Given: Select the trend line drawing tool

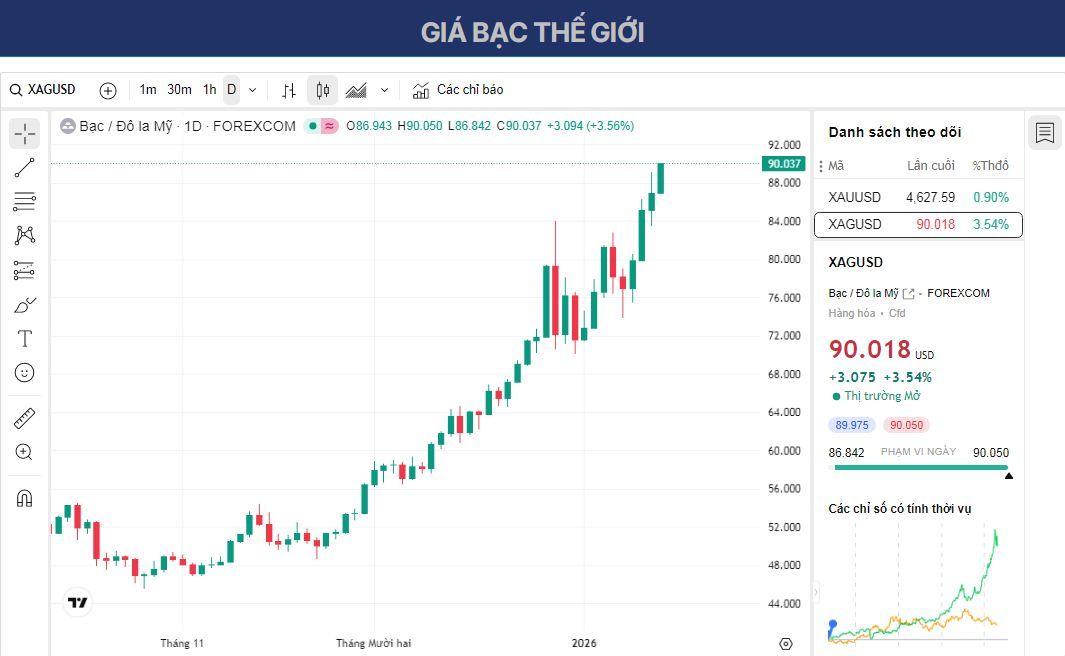Looking at the screenshot, I should (x=24, y=167).
